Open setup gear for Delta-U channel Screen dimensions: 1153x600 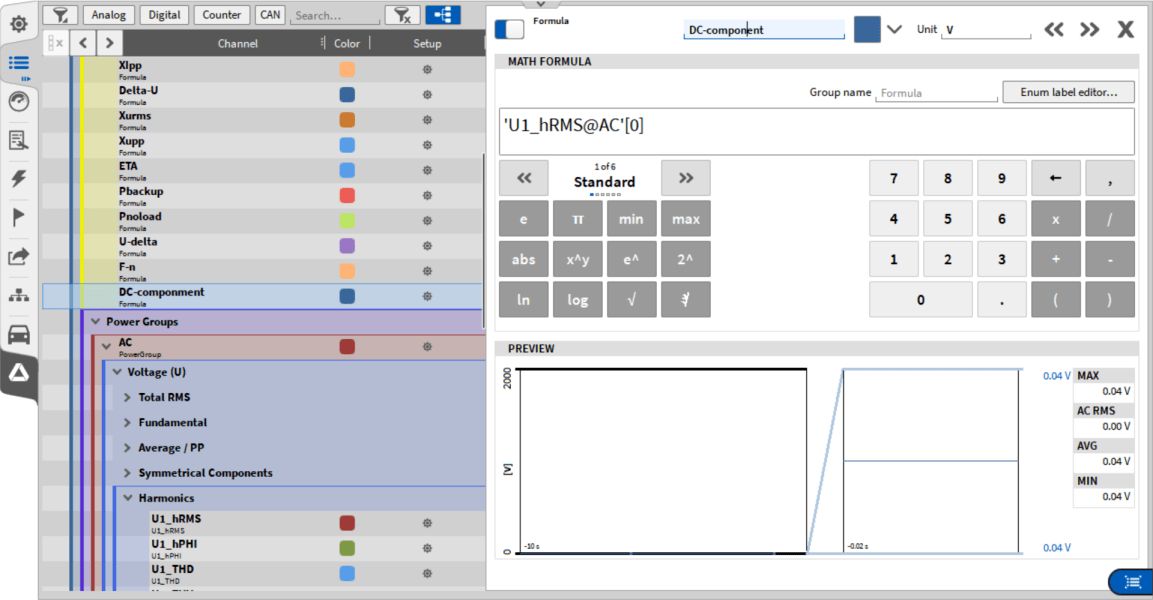(427, 95)
